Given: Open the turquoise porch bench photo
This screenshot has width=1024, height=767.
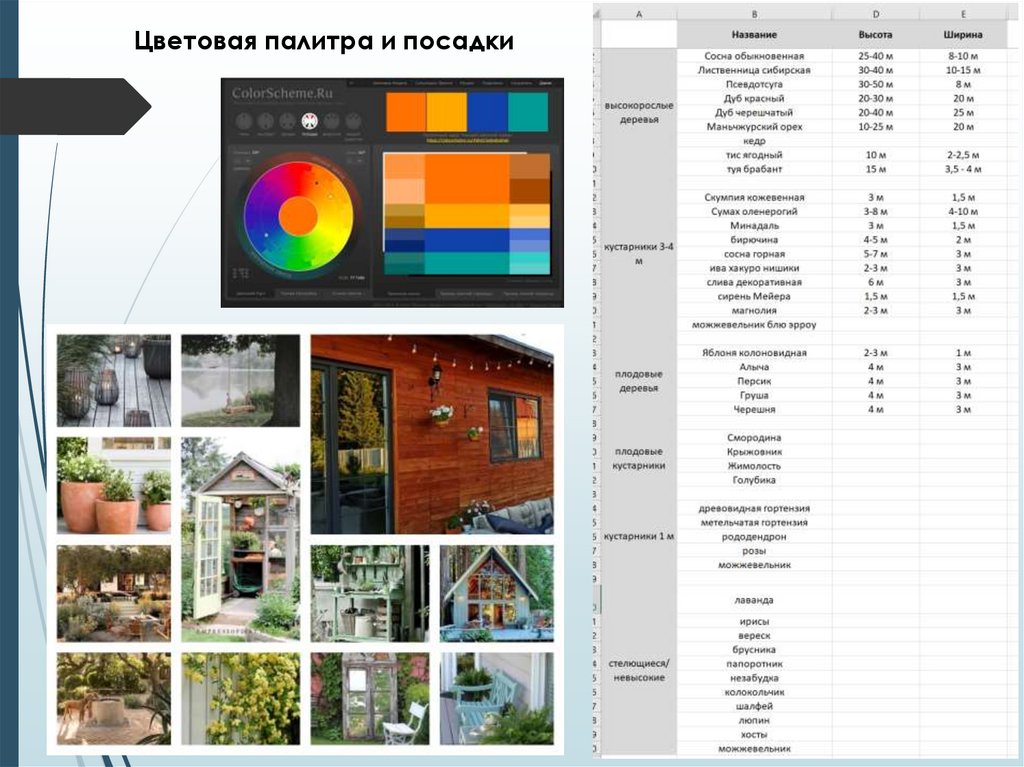Looking at the screenshot, I should pos(497,698).
